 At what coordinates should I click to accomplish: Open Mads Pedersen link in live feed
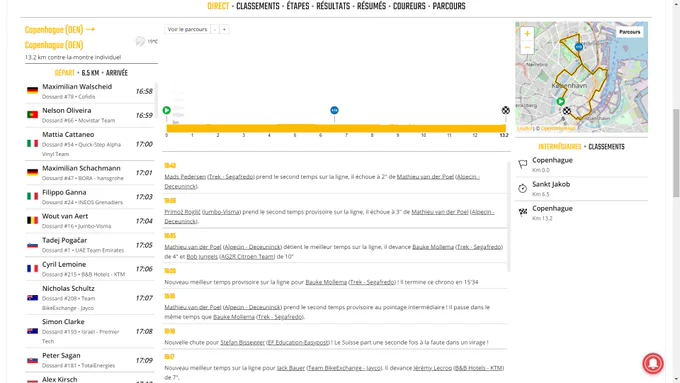pos(185,177)
